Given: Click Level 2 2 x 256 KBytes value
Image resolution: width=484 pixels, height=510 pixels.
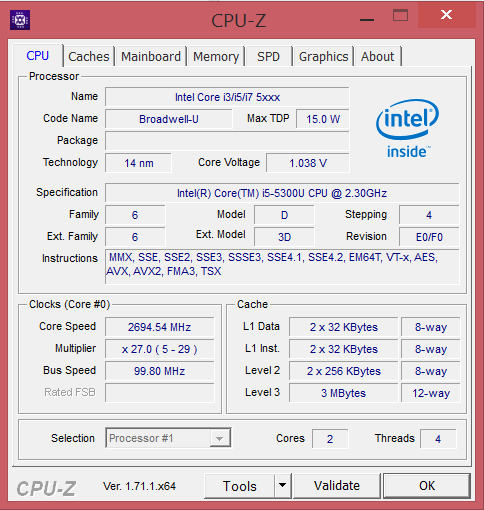Looking at the screenshot, I should [x=344, y=371].
